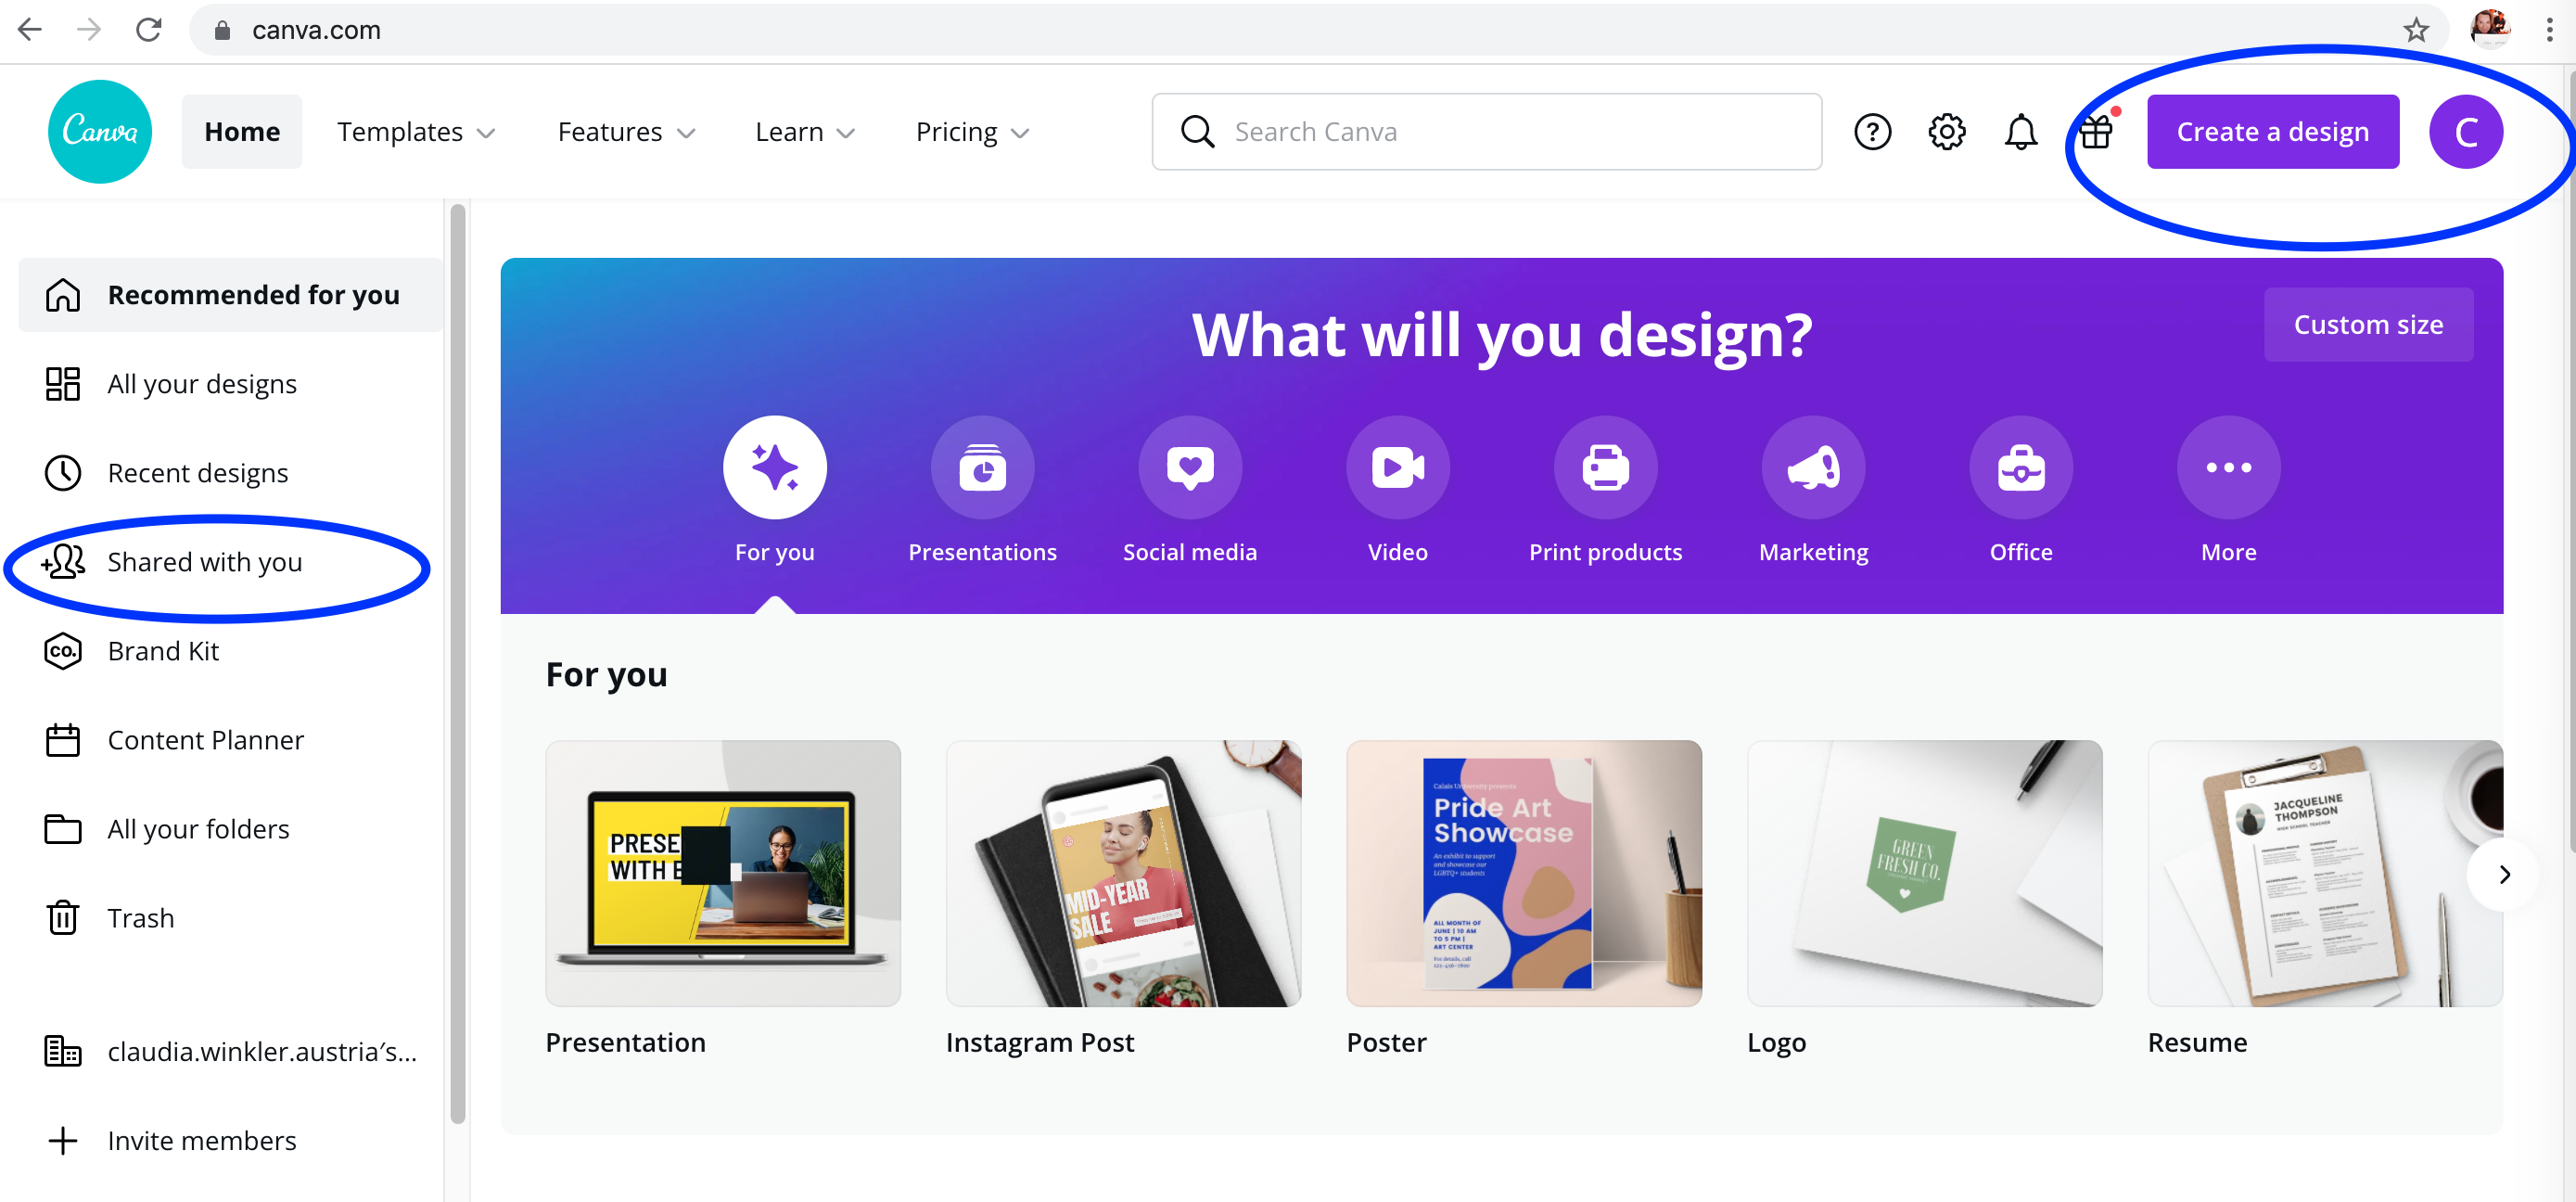Click the Create a design button
The image size is (2576, 1202).
2272,132
